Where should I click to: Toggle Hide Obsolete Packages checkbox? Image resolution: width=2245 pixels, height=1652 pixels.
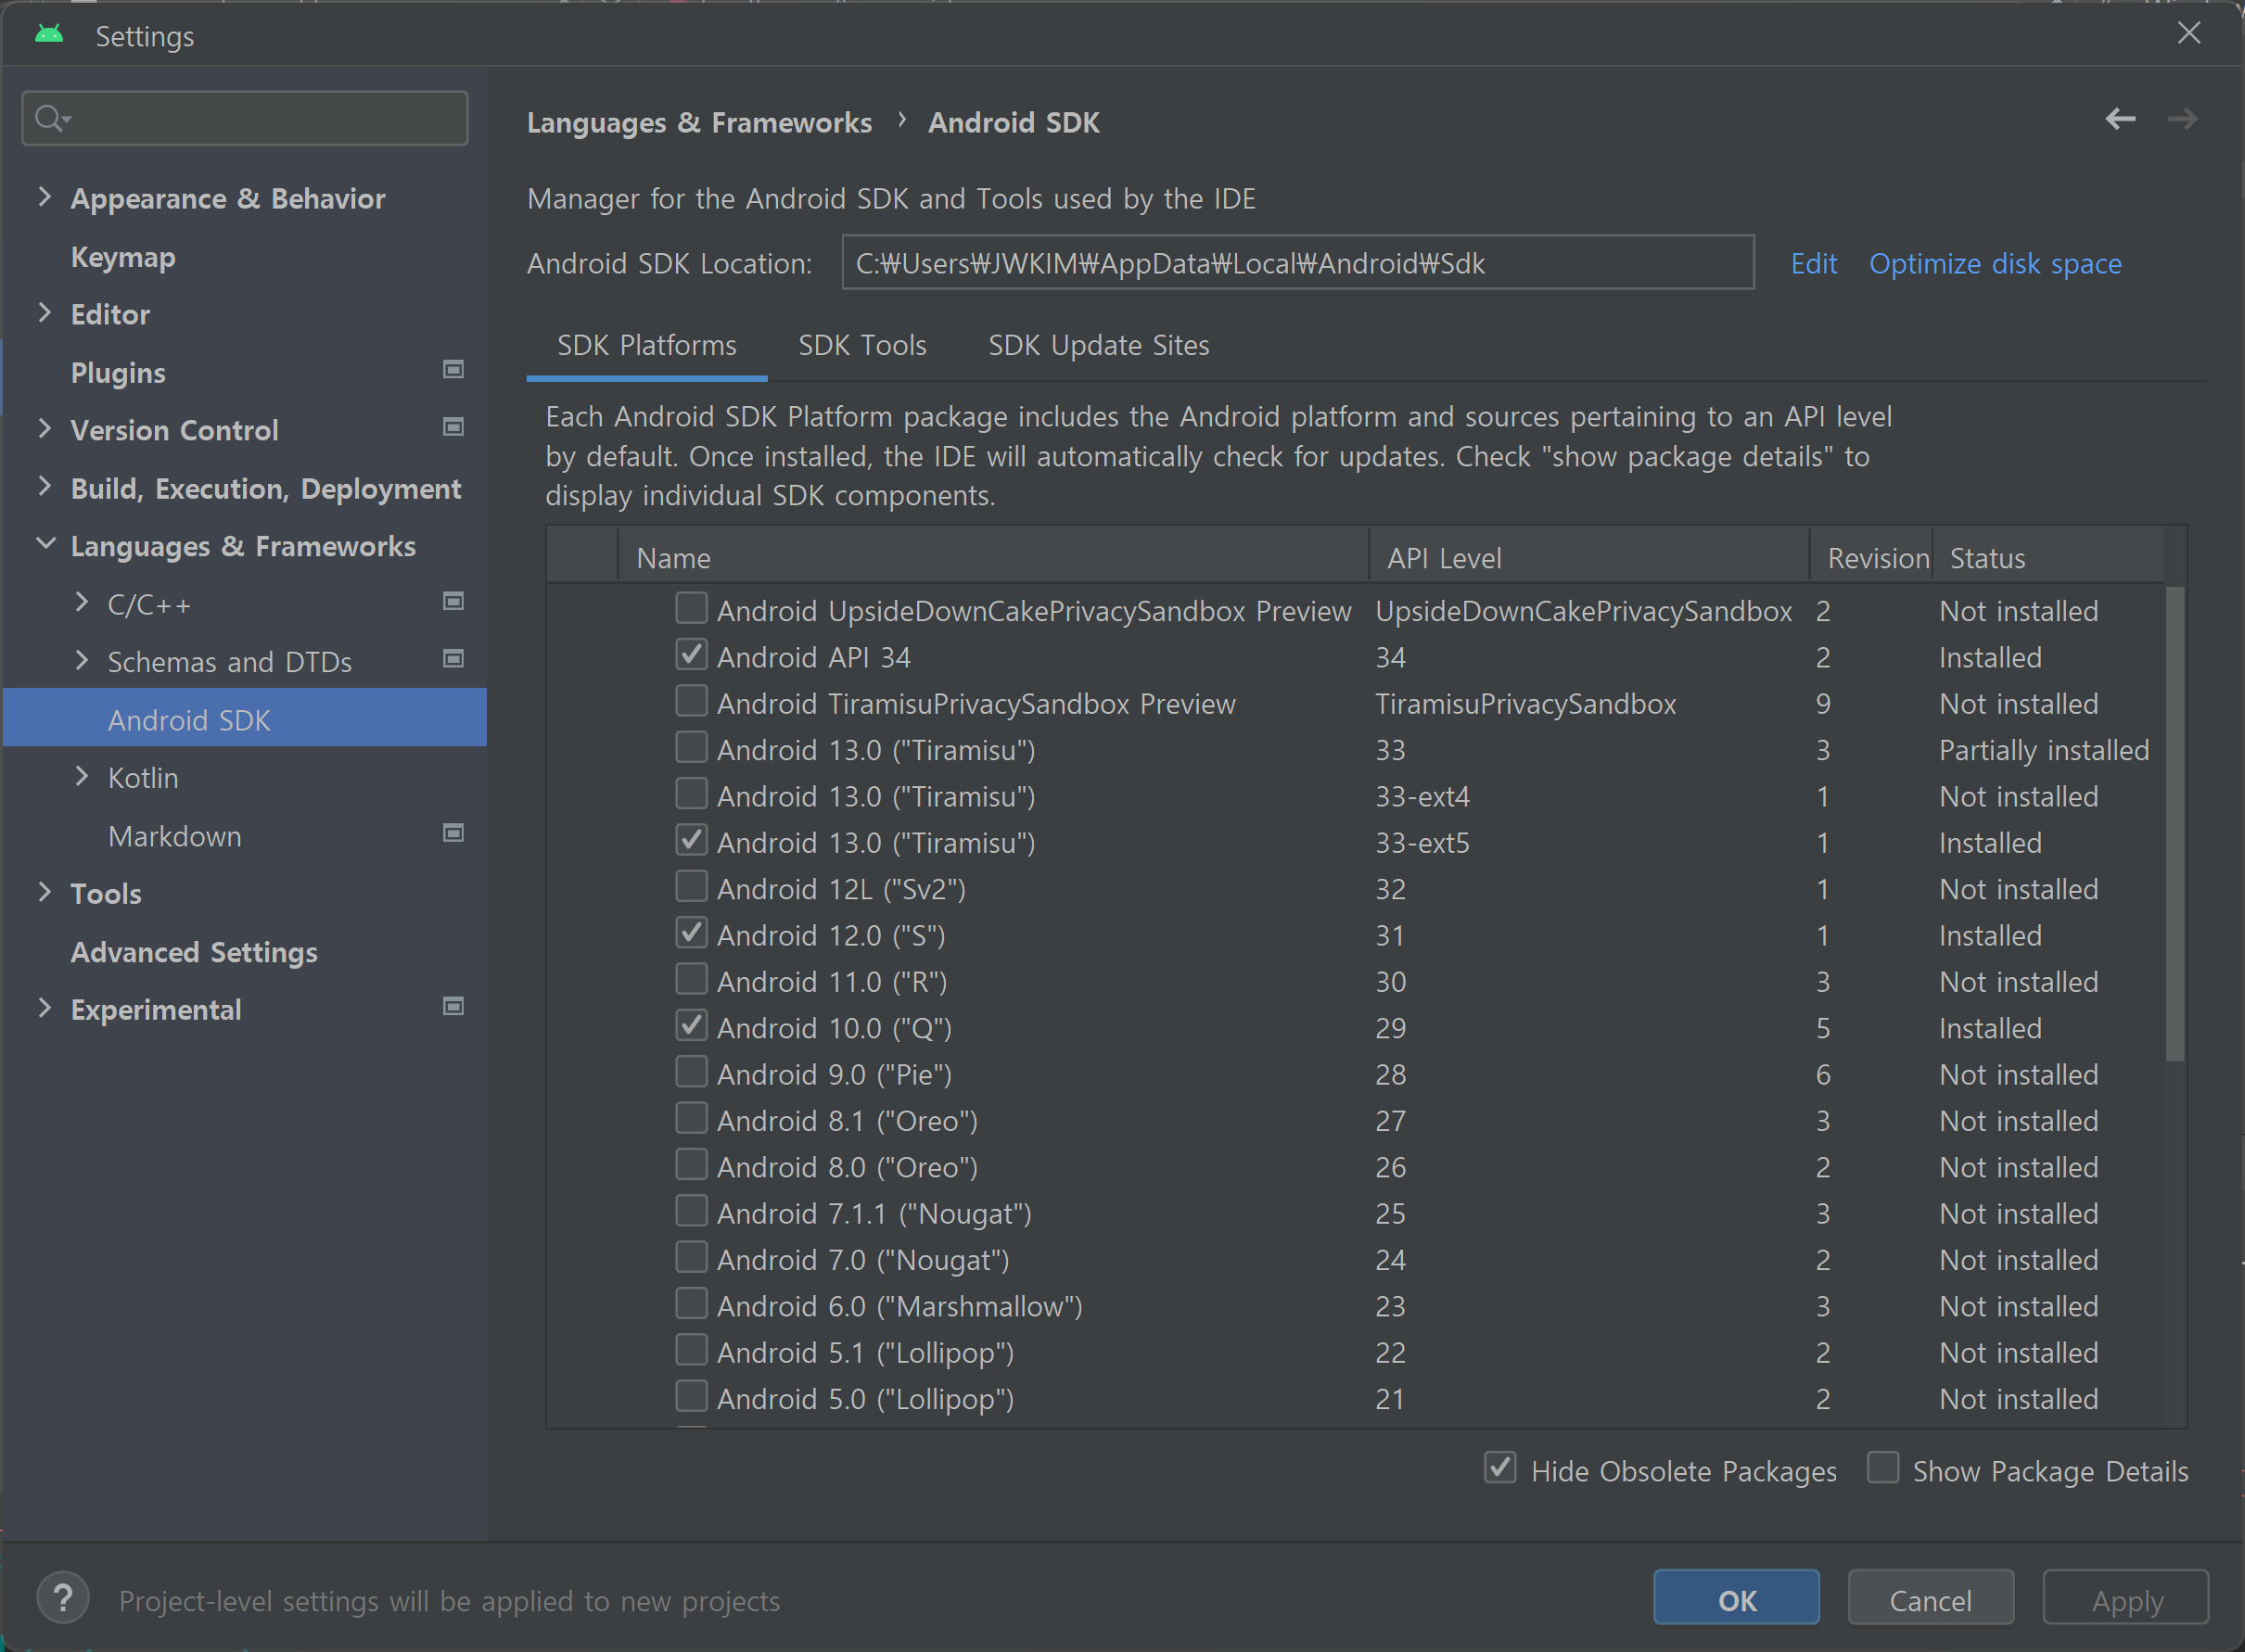pyautogui.click(x=1500, y=1468)
